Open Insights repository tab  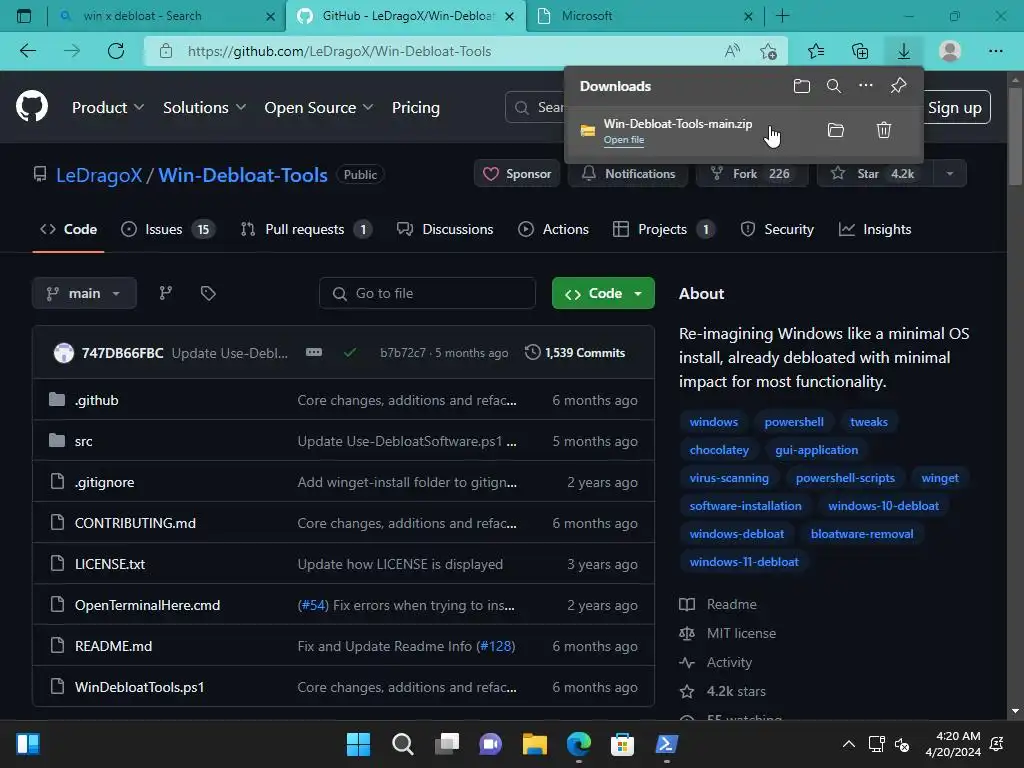click(875, 229)
